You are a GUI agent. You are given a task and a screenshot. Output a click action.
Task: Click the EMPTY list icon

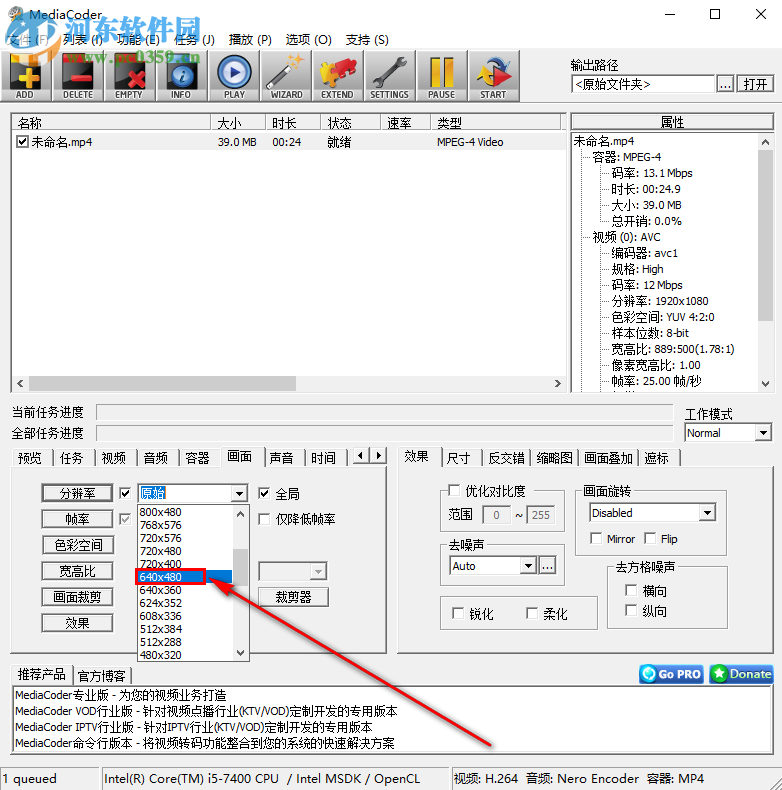(x=129, y=76)
